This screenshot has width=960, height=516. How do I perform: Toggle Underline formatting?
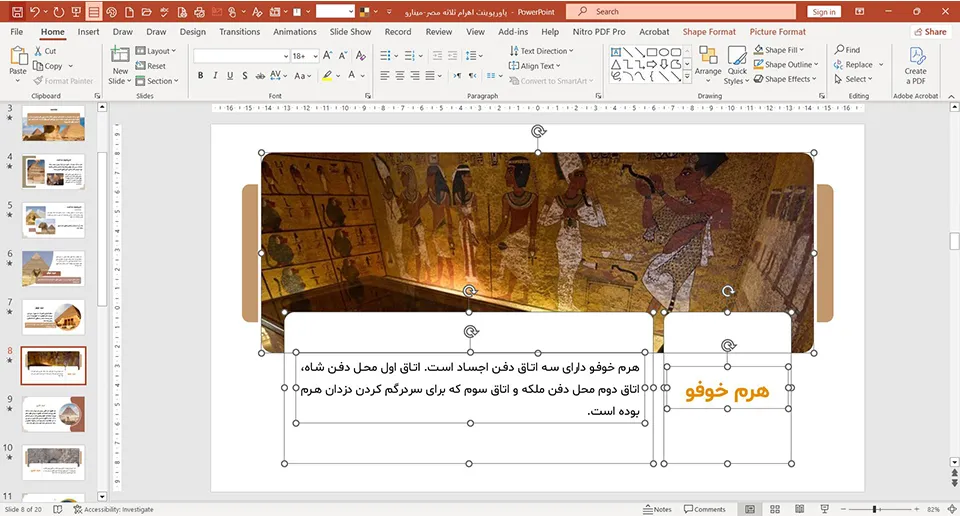[x=230, y=75]
